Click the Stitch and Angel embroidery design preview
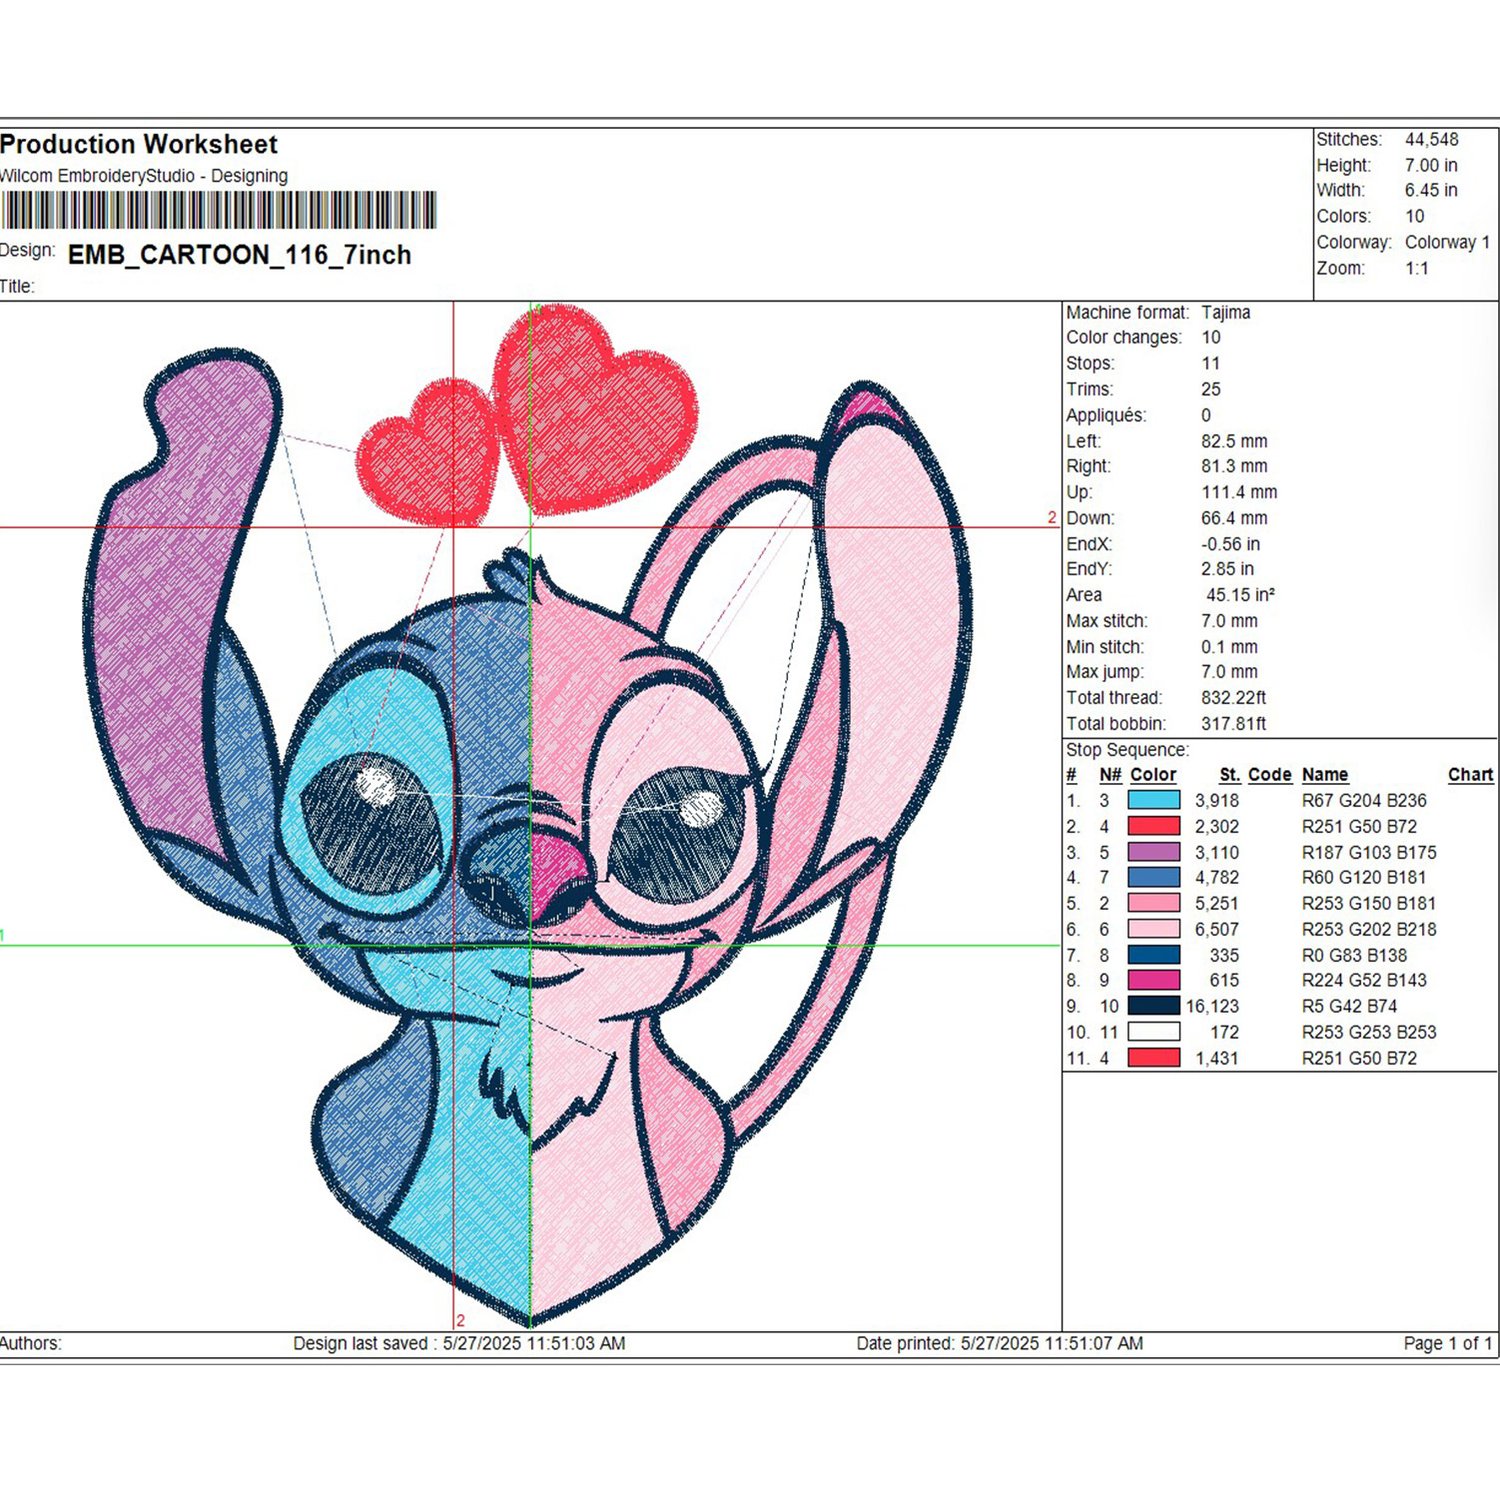 (530, 815)
